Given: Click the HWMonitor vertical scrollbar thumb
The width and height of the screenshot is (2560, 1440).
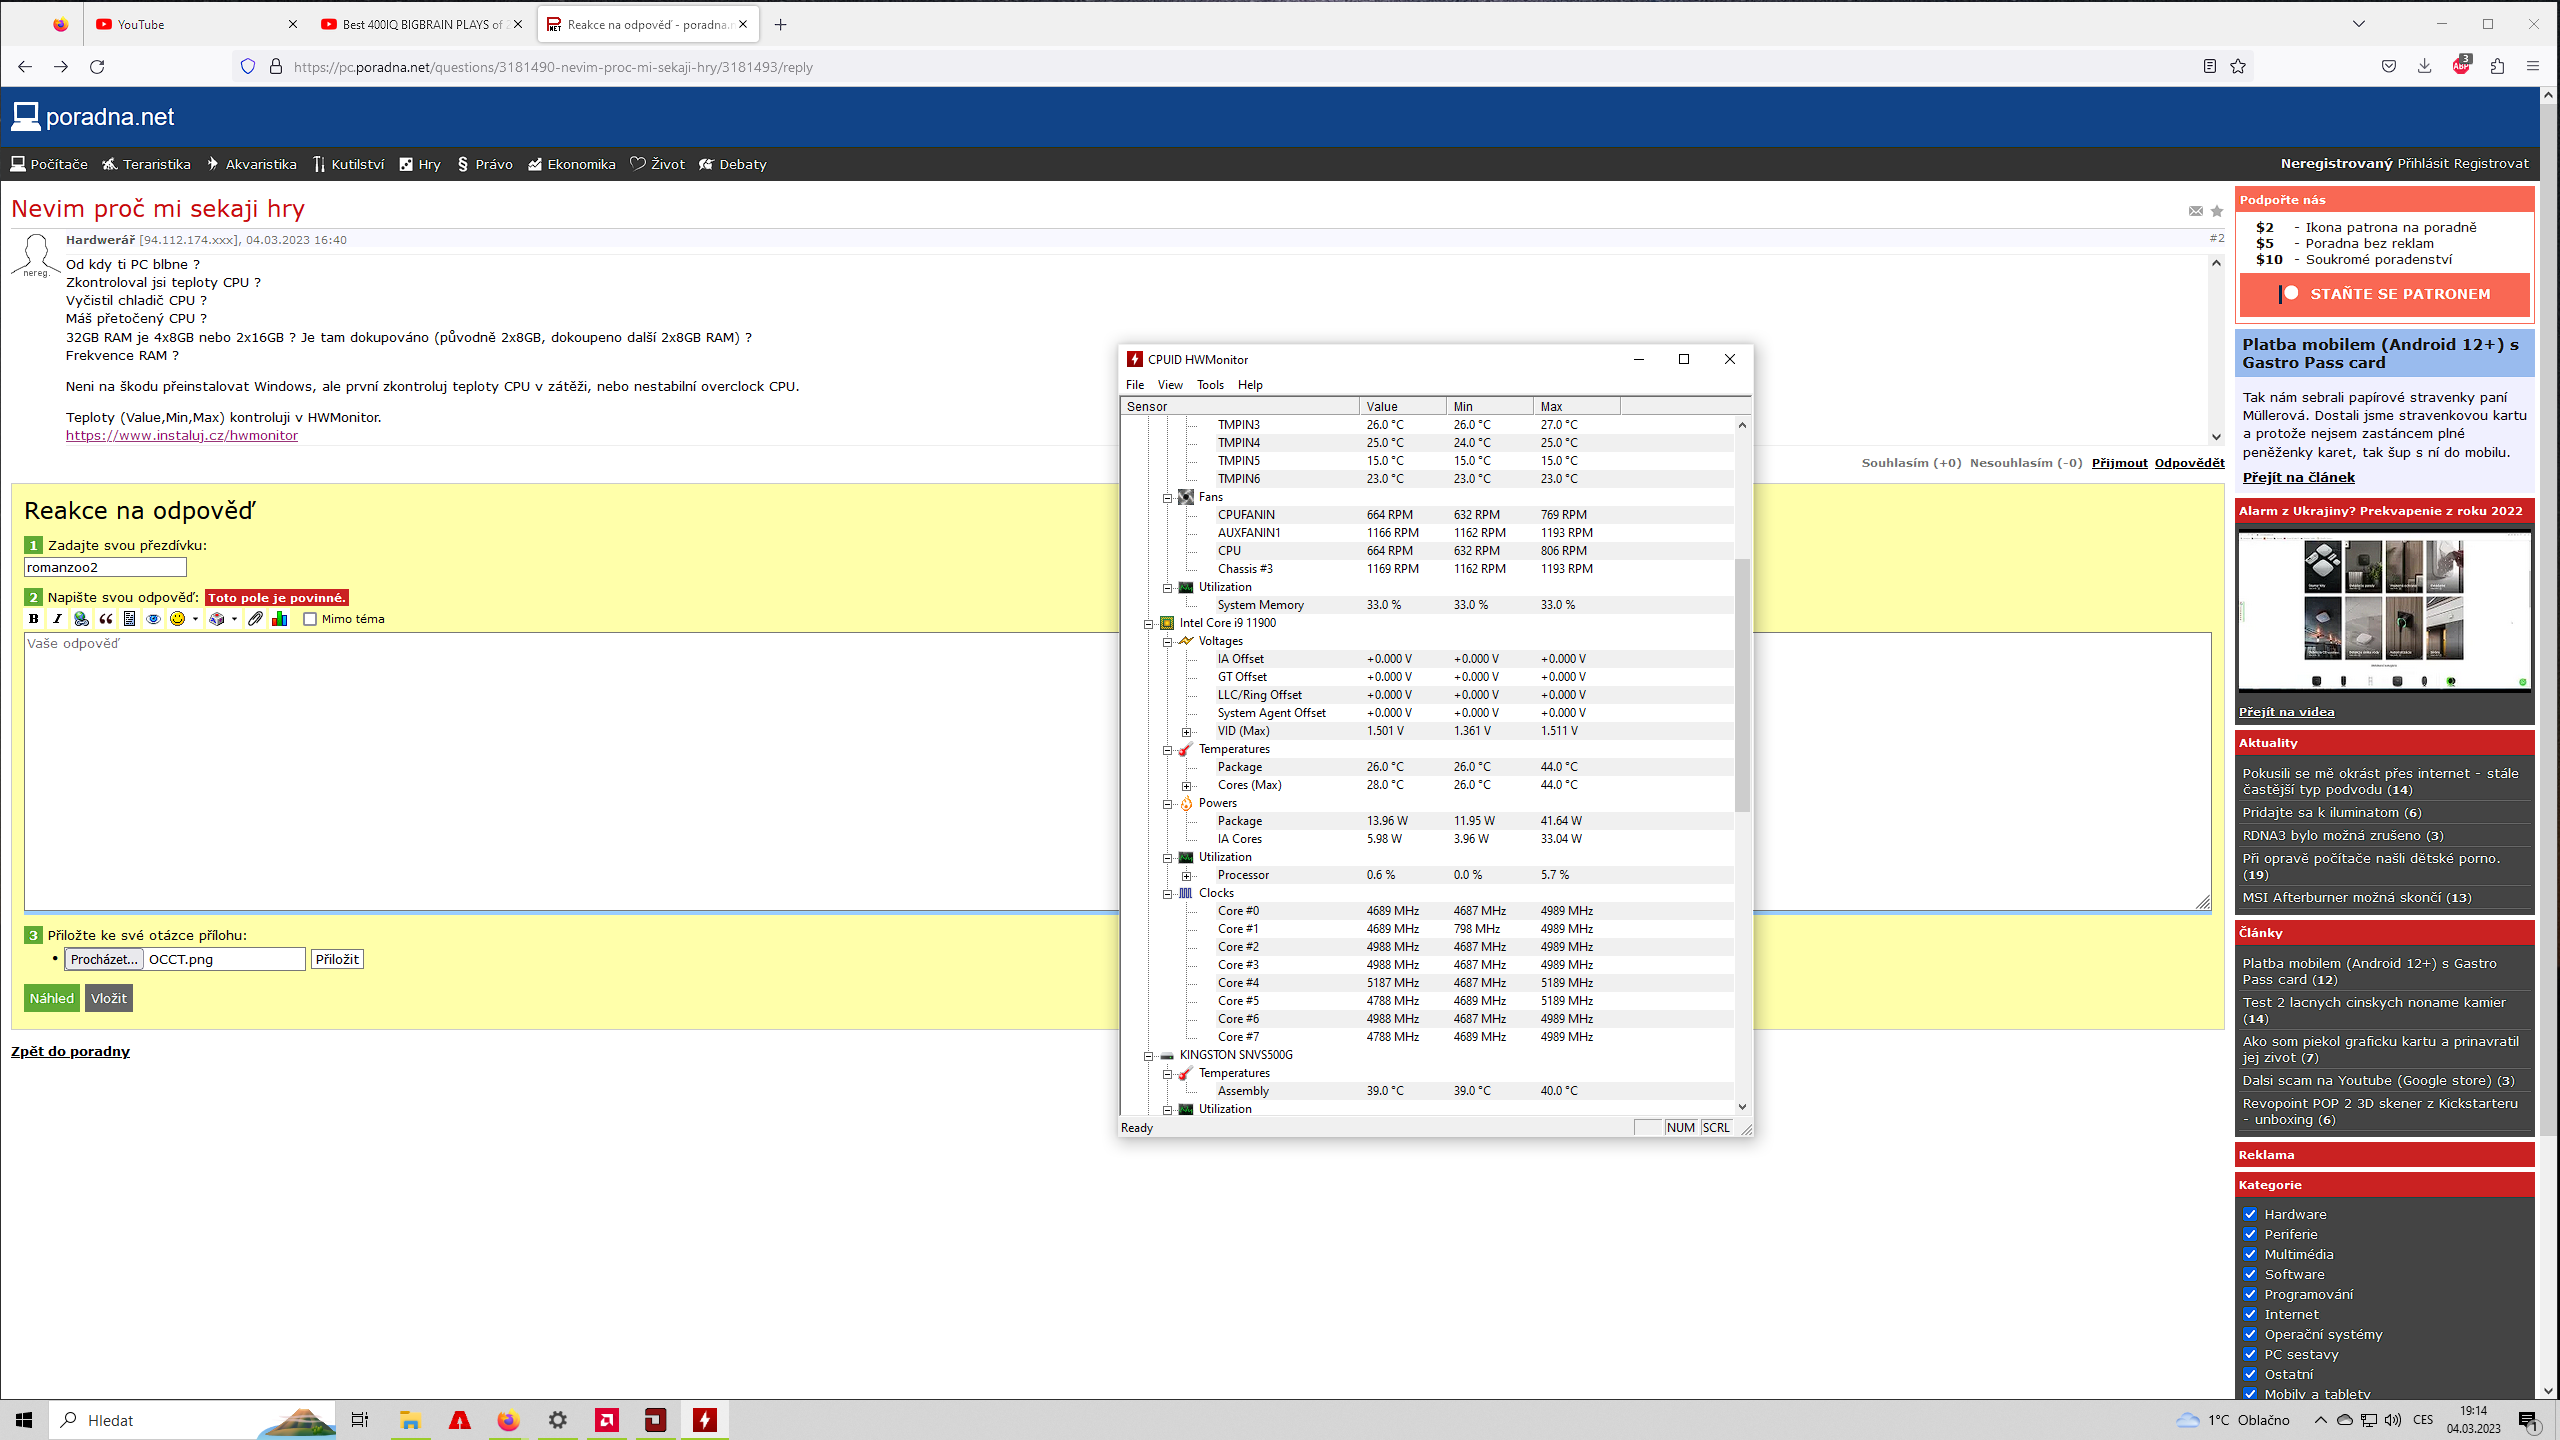Looking at the screenshot, I should pos(1742,685).
